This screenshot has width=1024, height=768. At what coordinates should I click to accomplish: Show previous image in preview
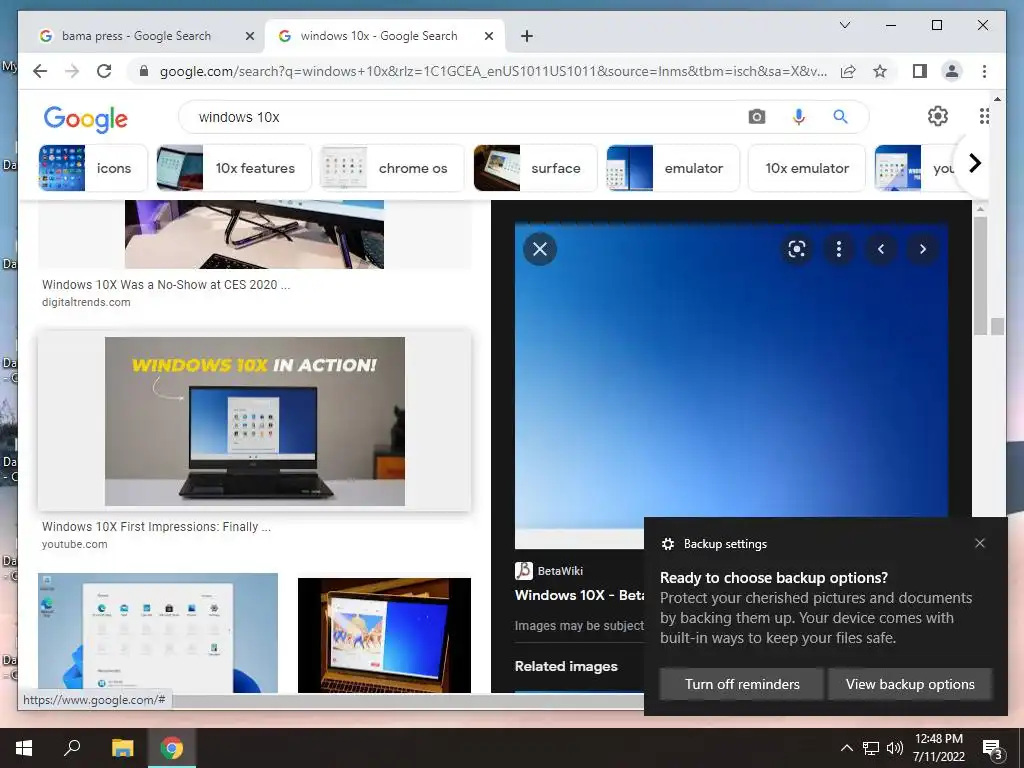[x=880, y=249]
